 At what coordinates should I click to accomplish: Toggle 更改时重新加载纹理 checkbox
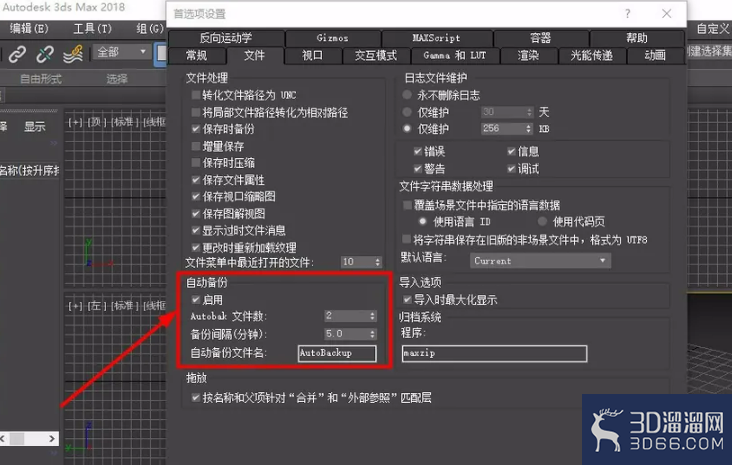[x=196, y=247]
